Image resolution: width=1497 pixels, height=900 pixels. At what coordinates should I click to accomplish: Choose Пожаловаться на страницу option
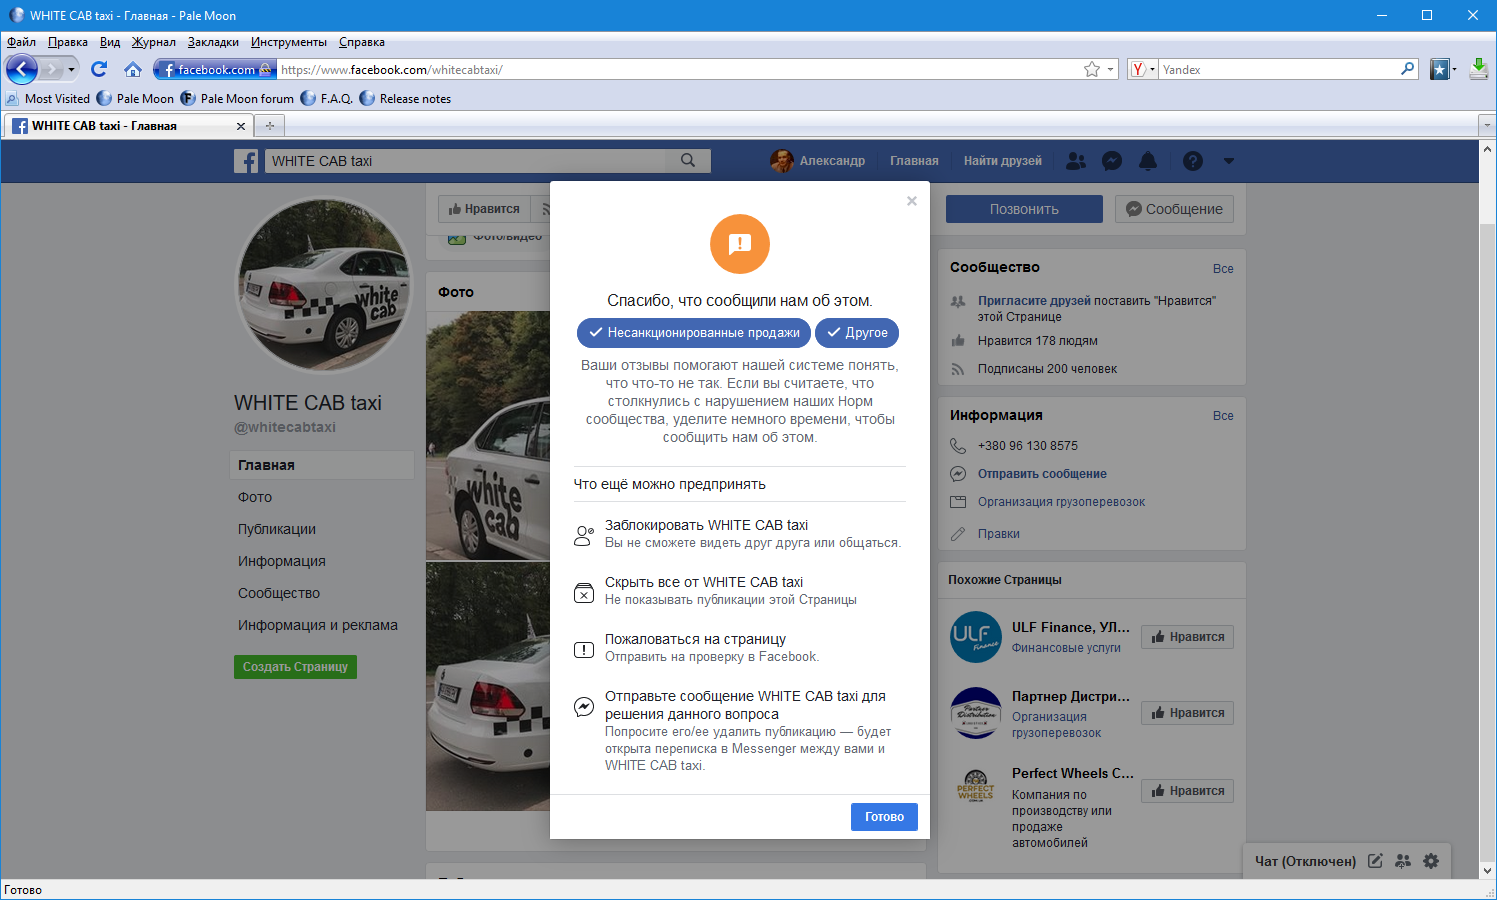(740, 648)
